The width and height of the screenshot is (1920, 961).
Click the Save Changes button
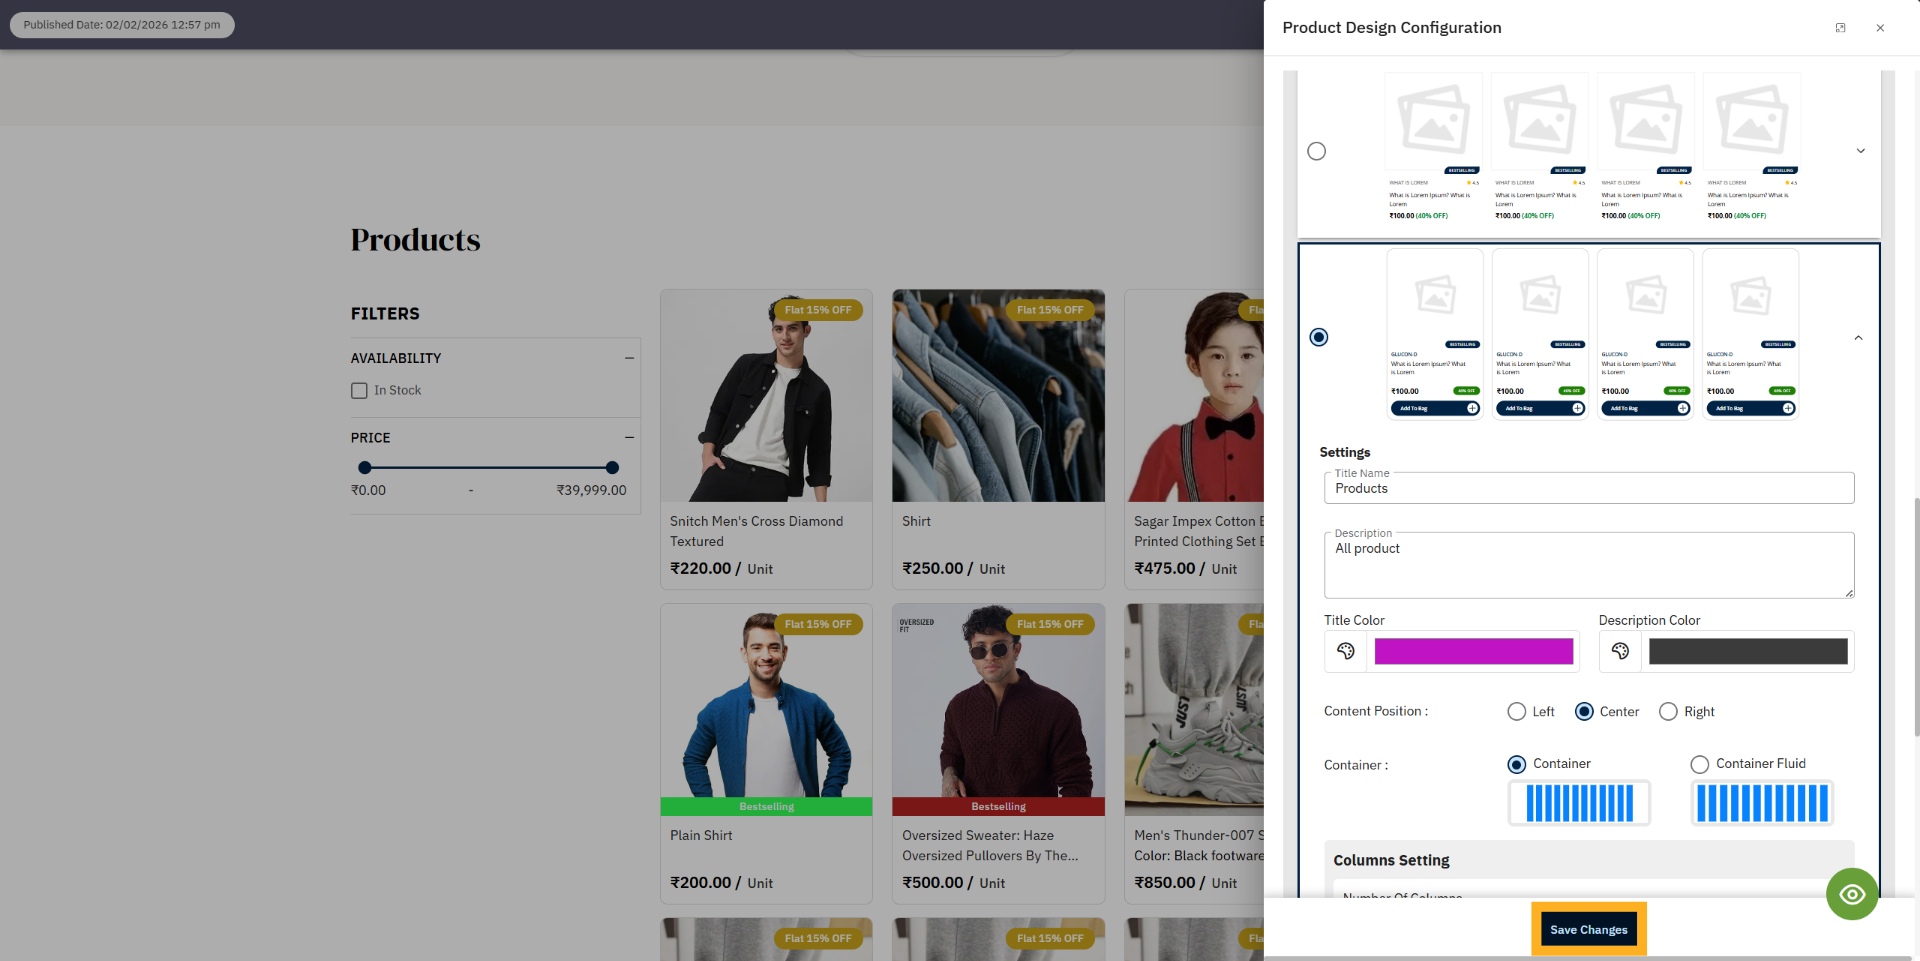tap(1589, 929)
